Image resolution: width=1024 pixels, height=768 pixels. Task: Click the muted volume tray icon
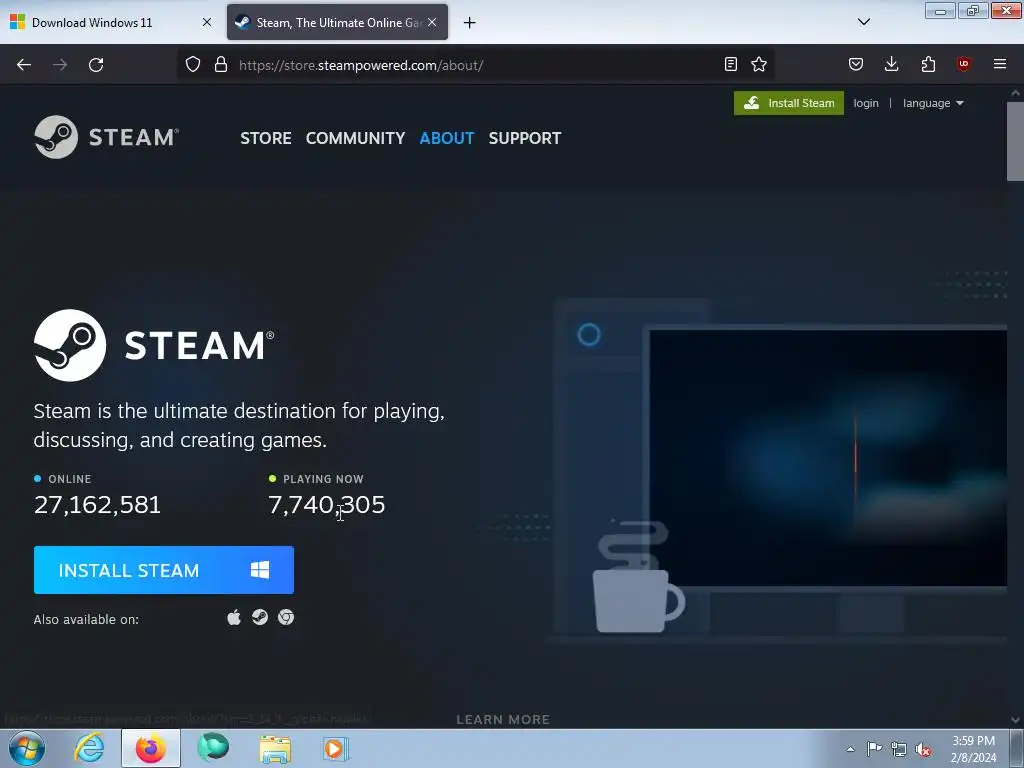tap(923, 749)
